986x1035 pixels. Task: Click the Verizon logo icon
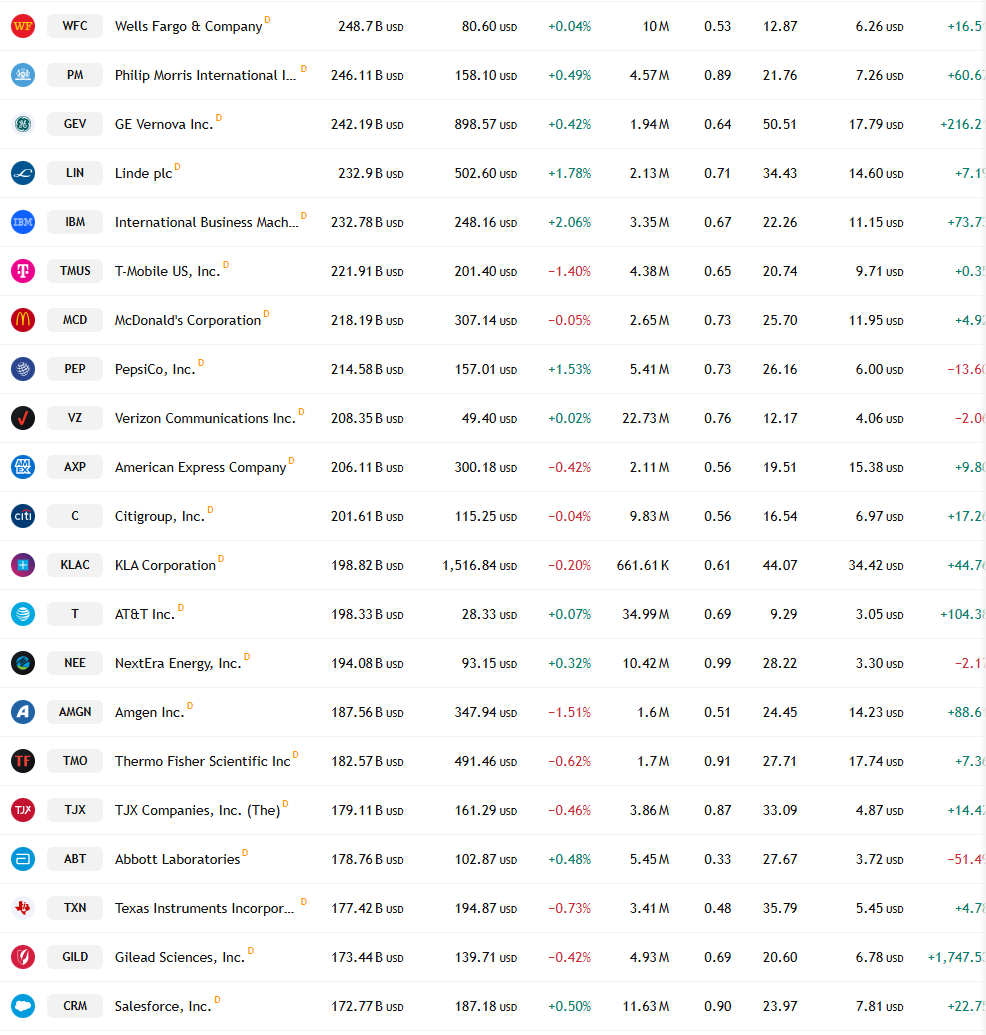point(23,418)
